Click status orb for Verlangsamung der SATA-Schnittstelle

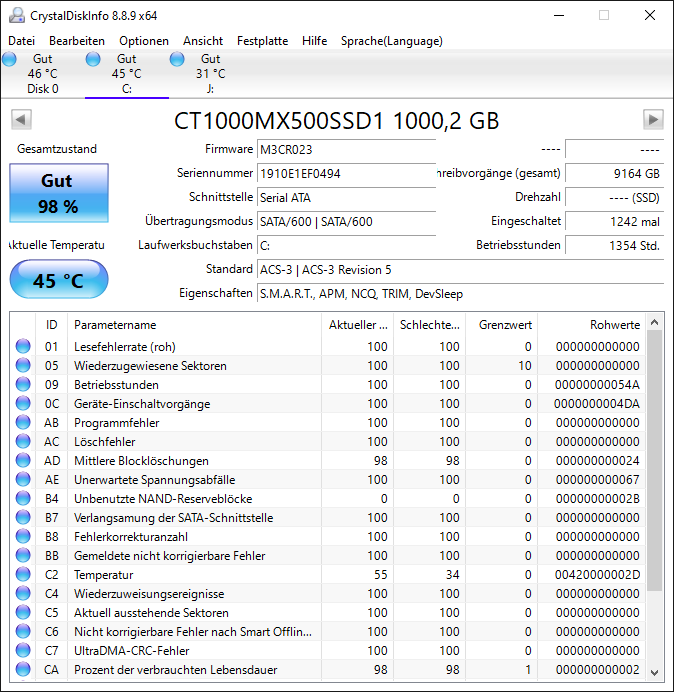[x=23, y=517]
